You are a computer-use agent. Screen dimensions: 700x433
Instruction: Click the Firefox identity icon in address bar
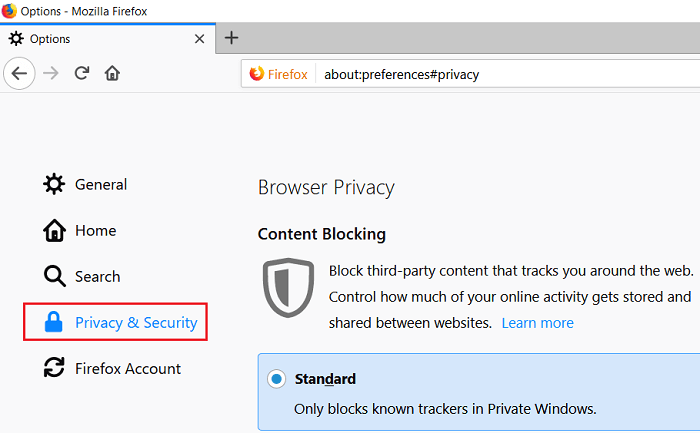(279, 74)
